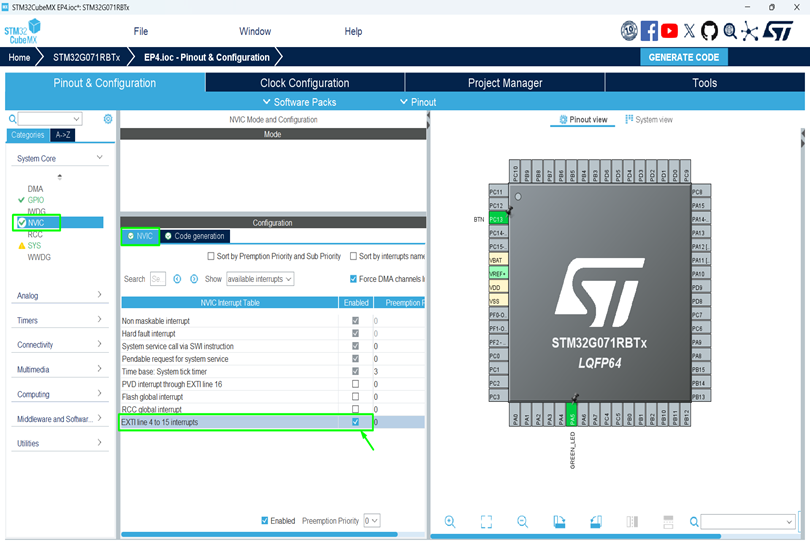Viewport: 810px width, 546px height.
Task: Open the Preemption Priority dropdown
Action: tap(372, 520)
